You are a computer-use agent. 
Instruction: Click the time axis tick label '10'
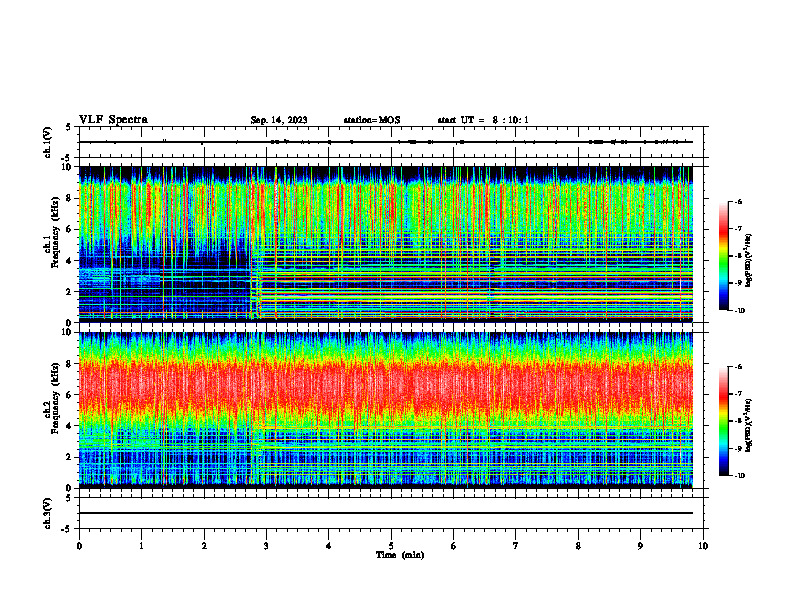coord(703,546)
